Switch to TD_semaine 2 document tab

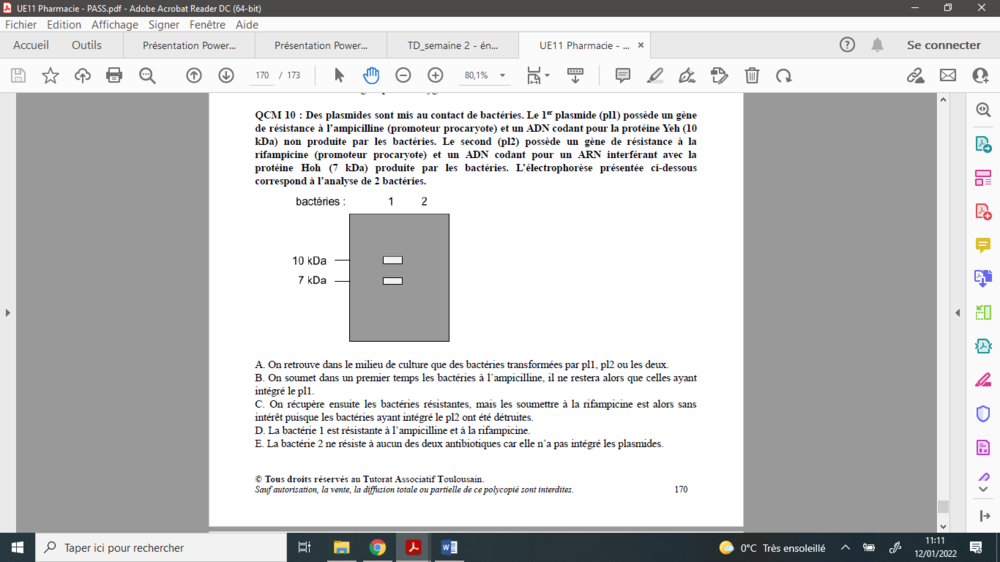point(453,45)
